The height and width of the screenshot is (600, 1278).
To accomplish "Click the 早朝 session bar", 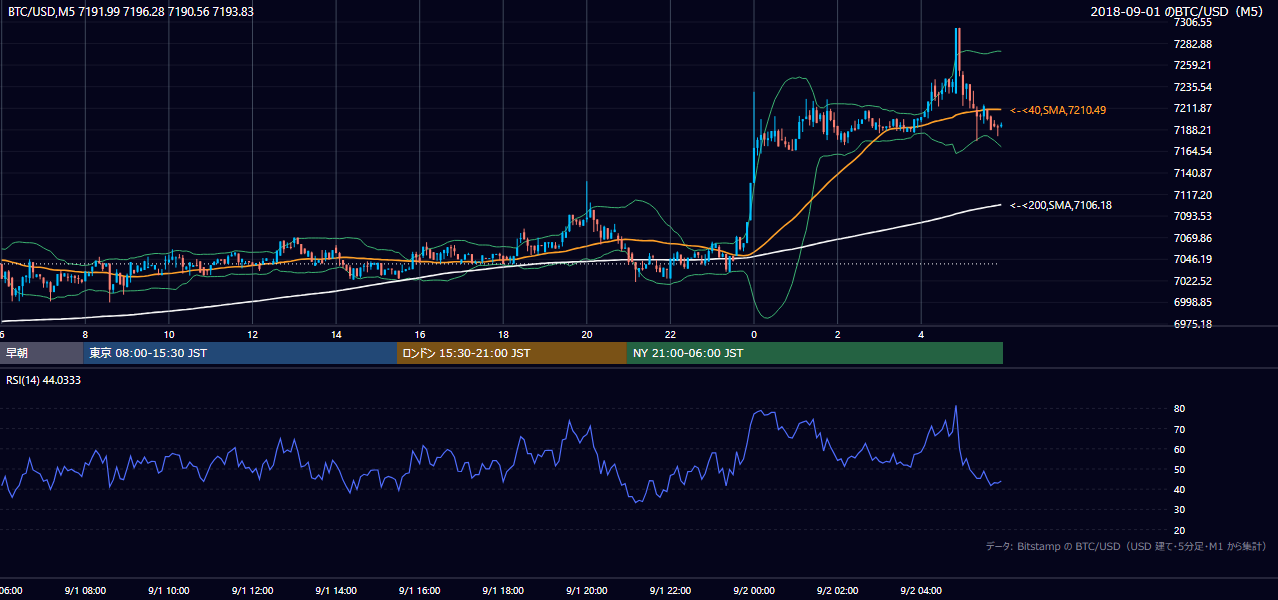I will click(41, 353).
